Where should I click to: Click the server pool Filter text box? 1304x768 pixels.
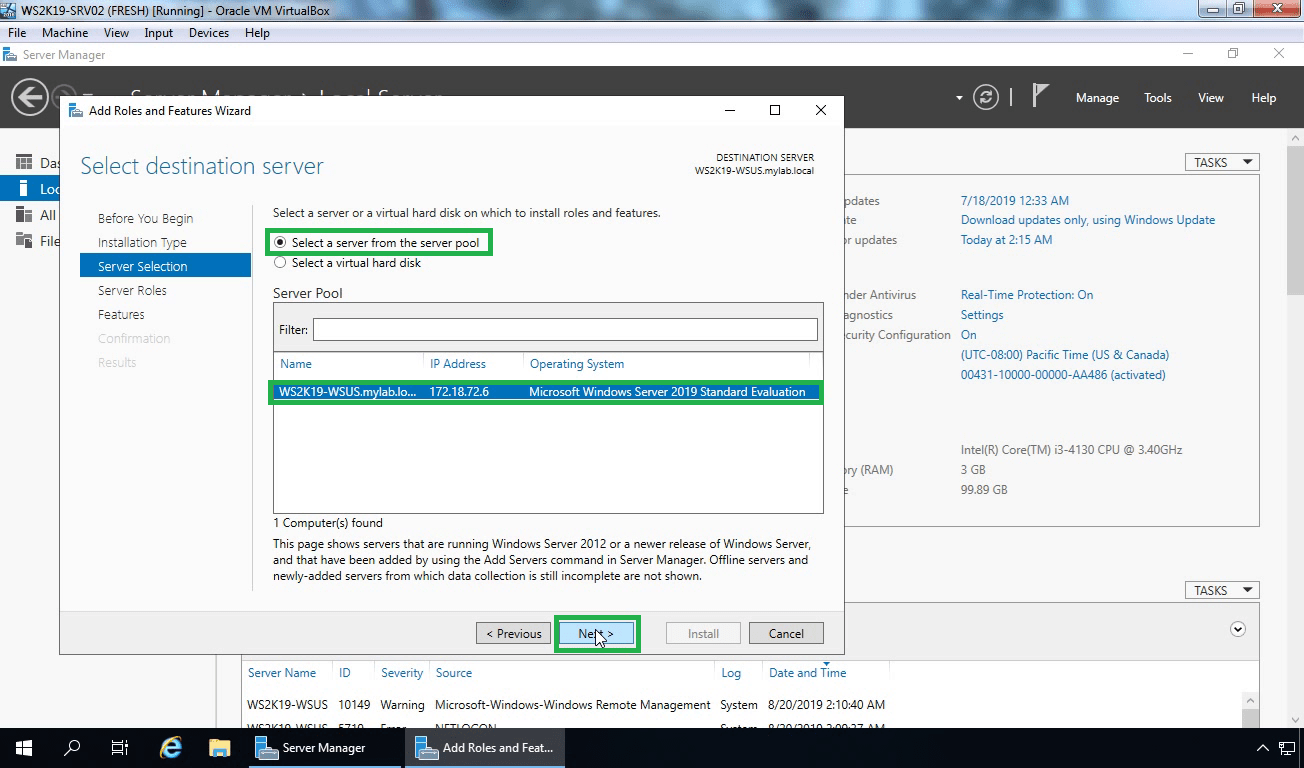click(565, 329)
